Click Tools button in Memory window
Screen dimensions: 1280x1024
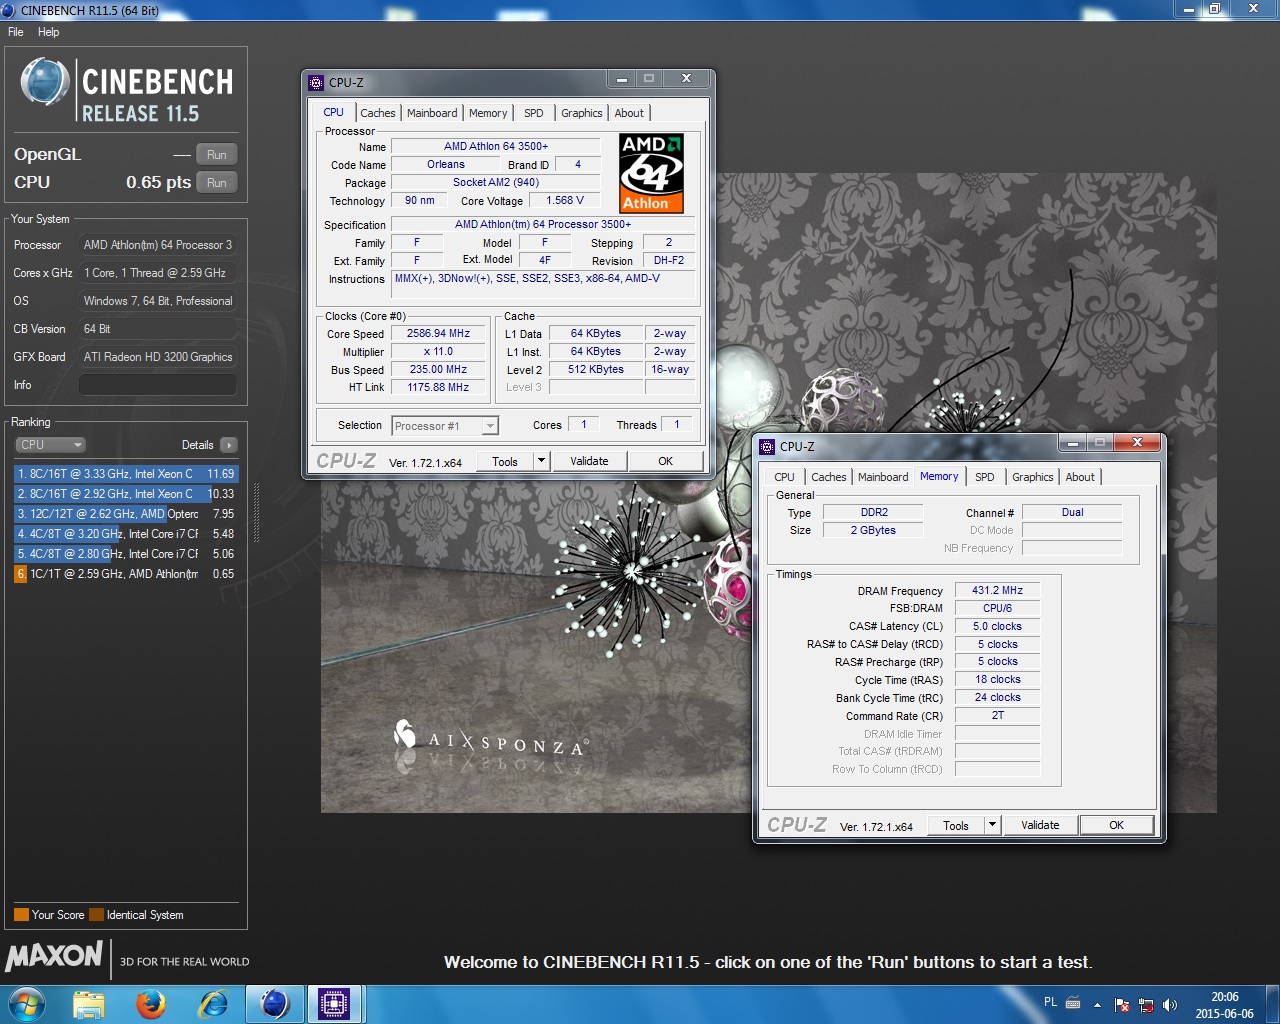pos(956,825)
